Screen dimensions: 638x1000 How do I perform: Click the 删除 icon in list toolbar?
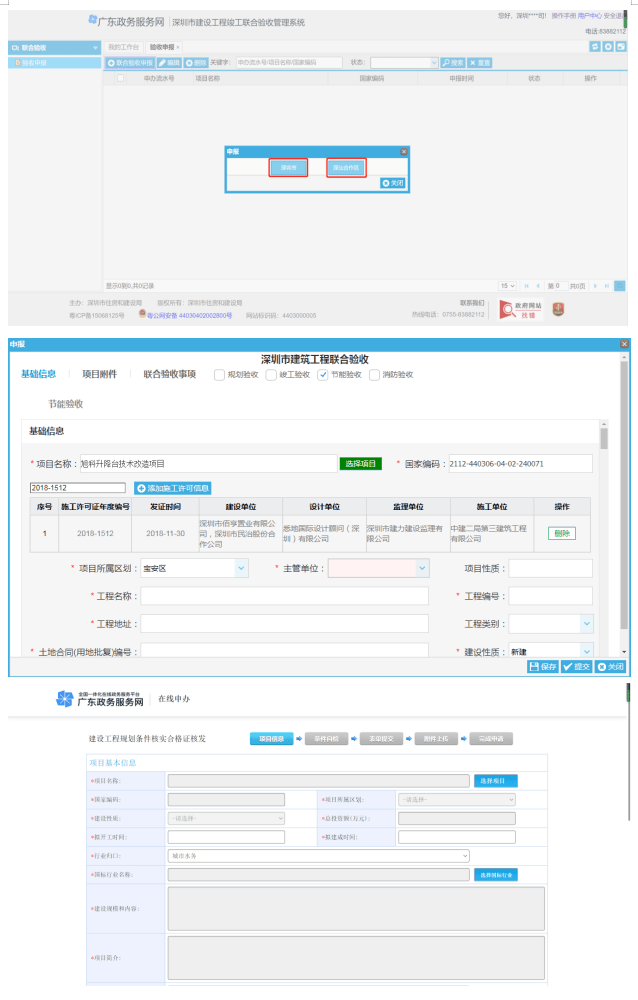[x=189, y=62]
